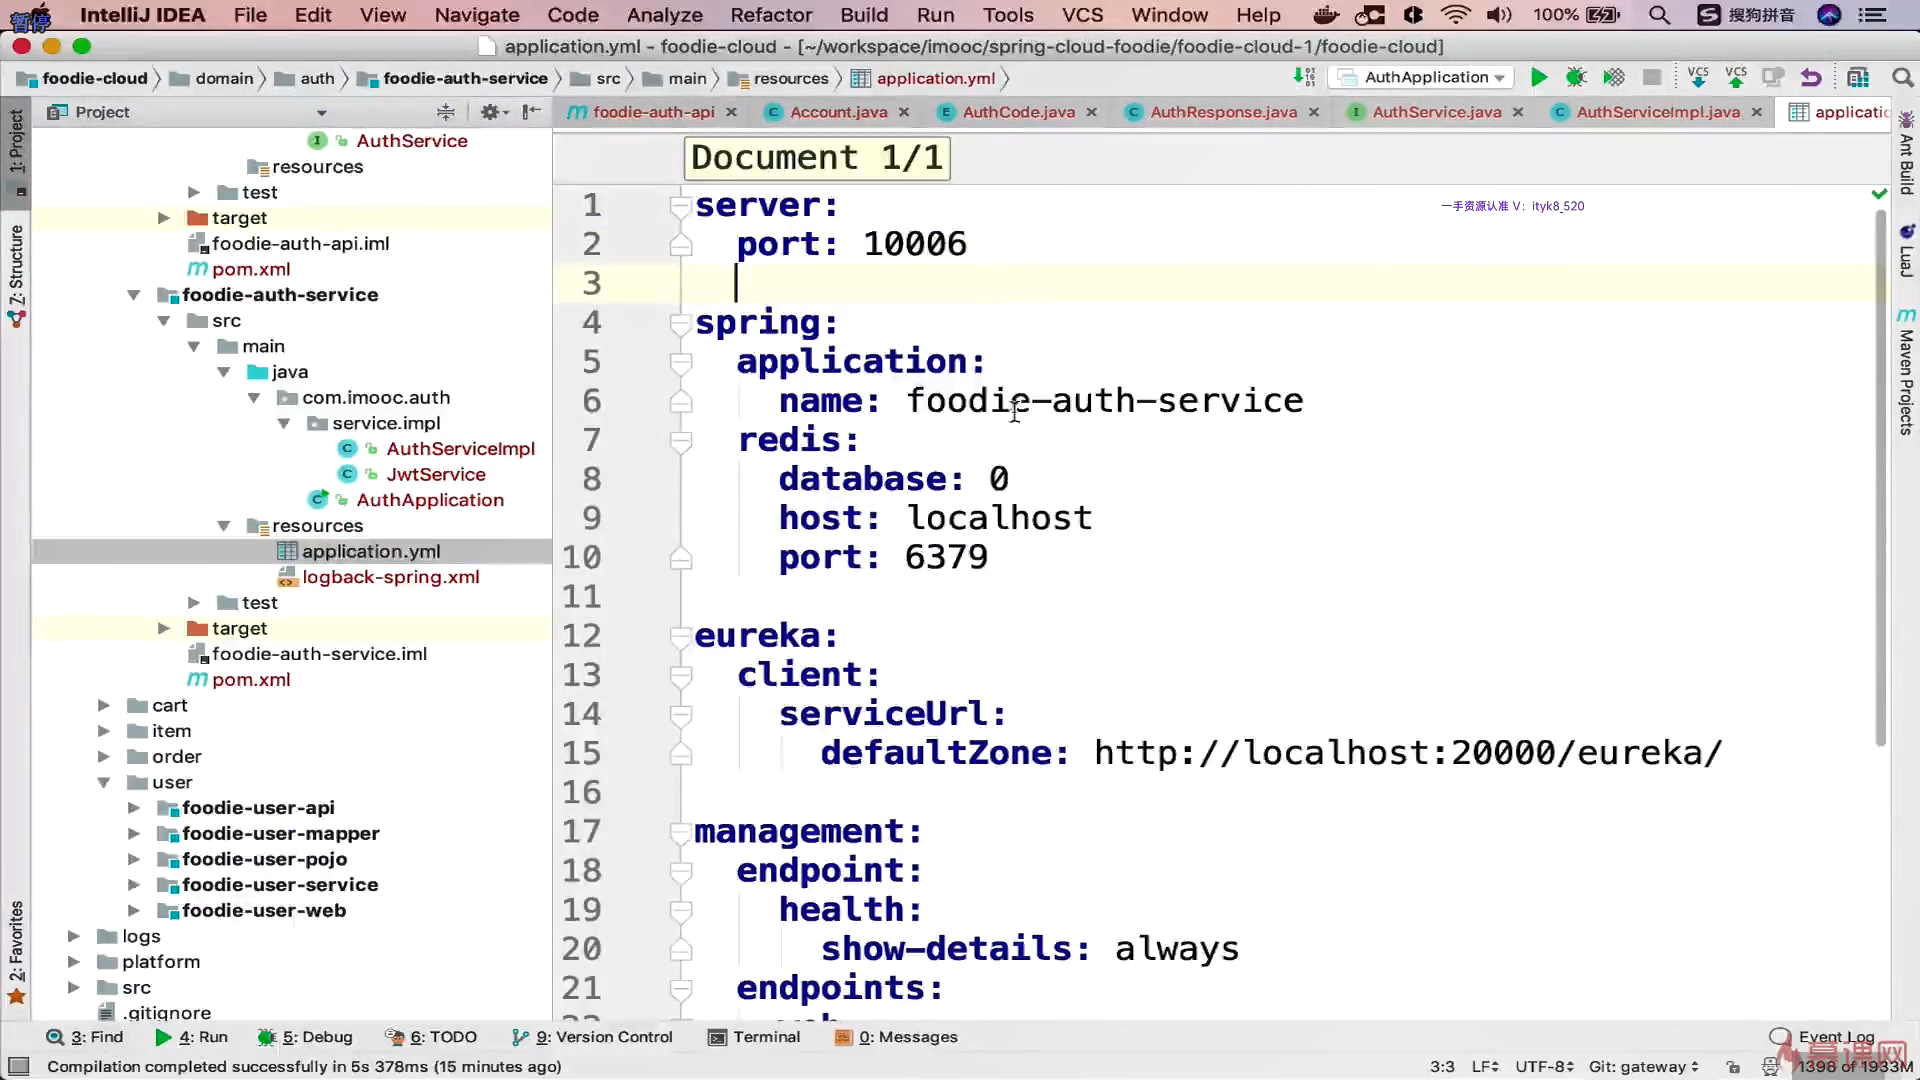Screen dimensions: 1920x1080
Task: Open Search Everywhere magnifier icon
Action: point(1902,77)
